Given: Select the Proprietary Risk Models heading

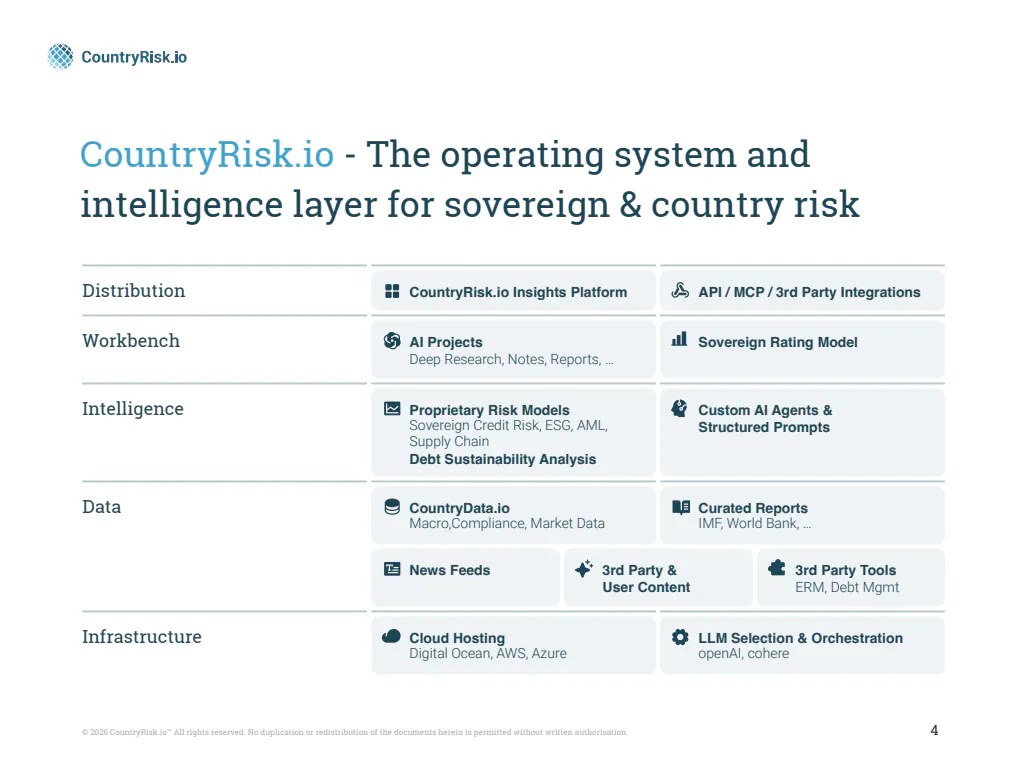Looking at the screenshot, I should 489,410.
